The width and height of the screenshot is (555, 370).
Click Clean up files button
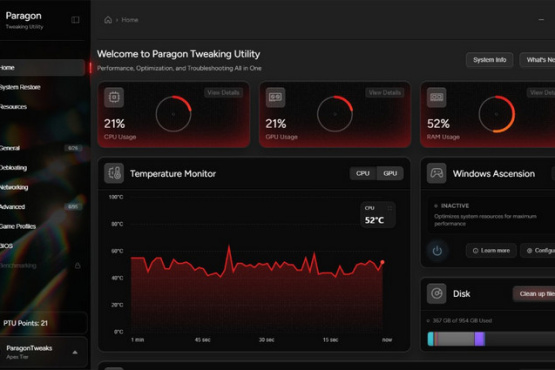pyautogui.click(x=534, y=294)
